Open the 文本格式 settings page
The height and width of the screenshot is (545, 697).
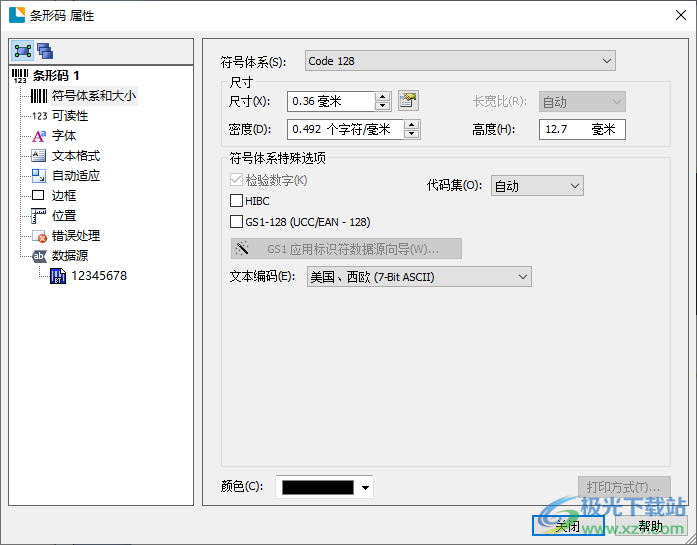[x=76, y=156]
